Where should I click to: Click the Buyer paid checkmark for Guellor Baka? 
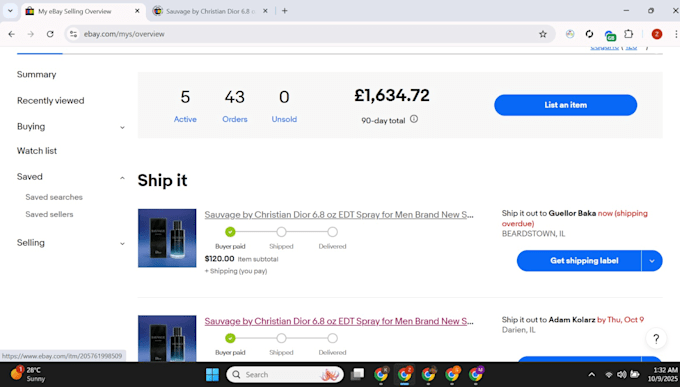[x=230, y=232]
